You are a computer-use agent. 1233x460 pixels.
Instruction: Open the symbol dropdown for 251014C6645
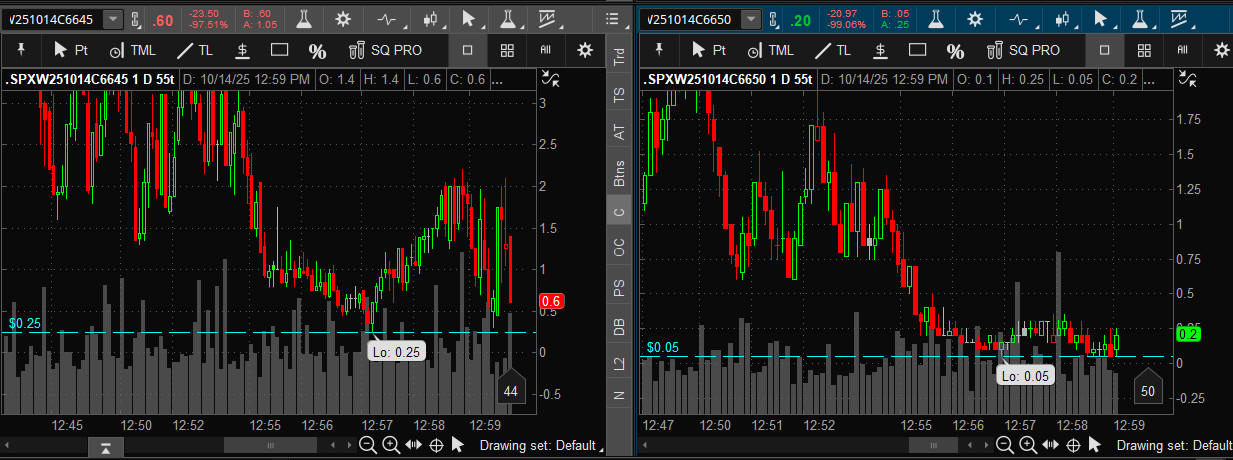(113, 19)
